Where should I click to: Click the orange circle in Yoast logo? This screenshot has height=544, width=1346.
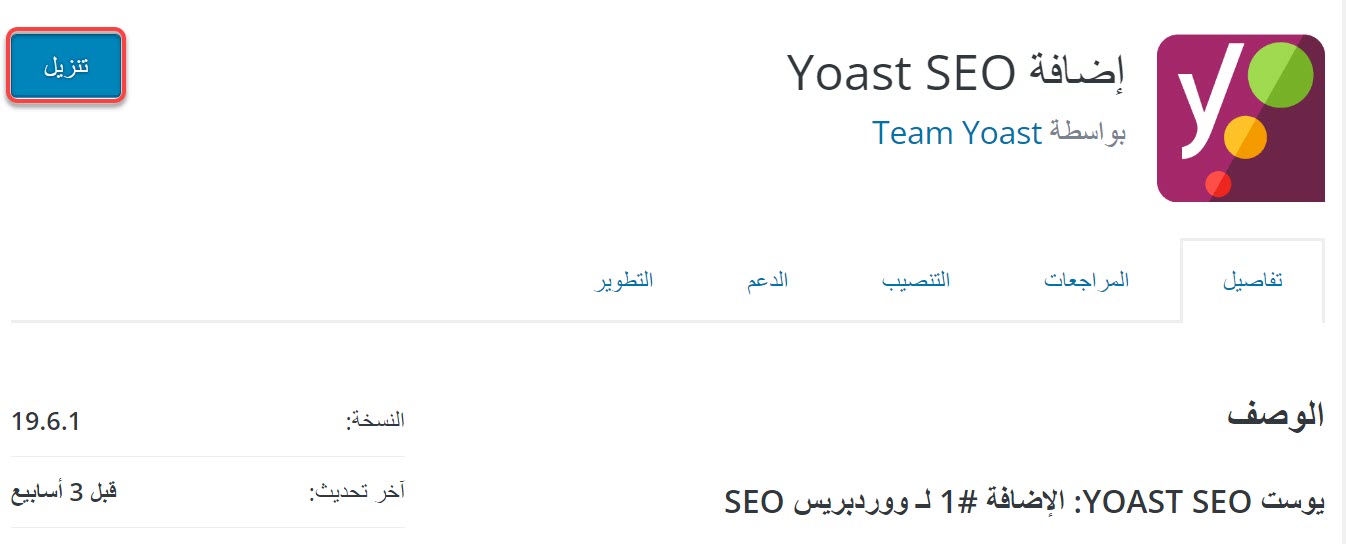[1246, 136]
